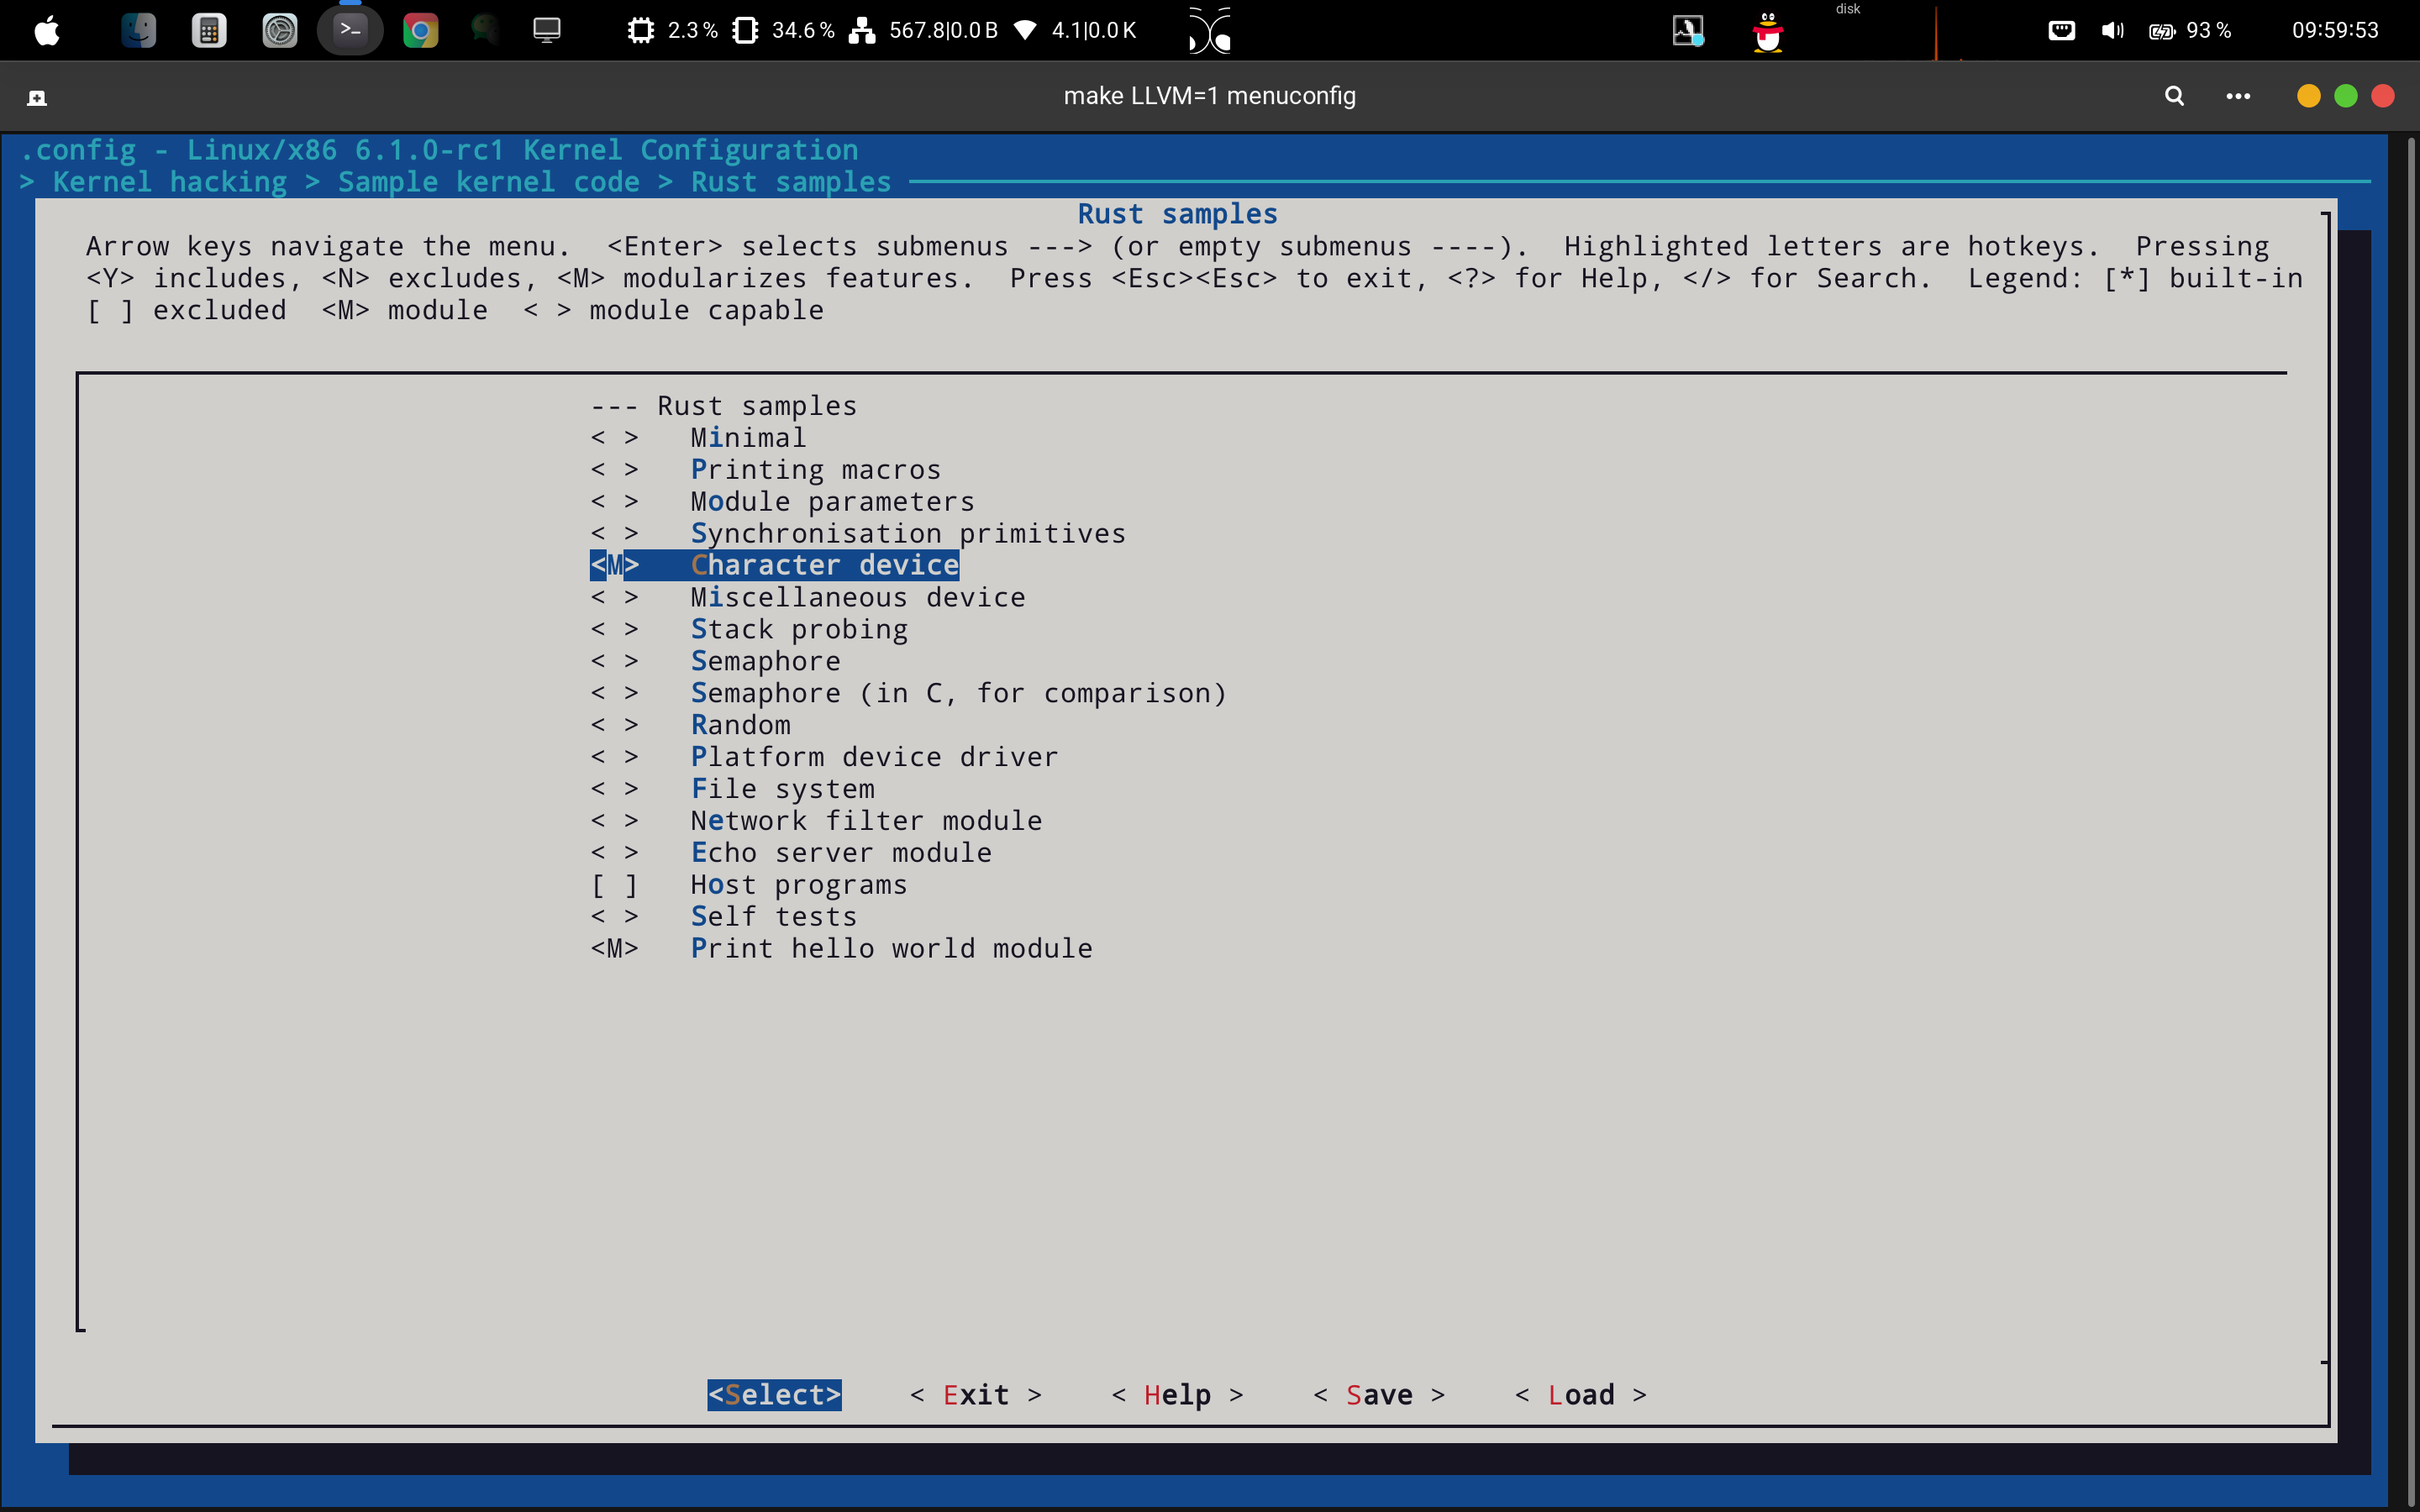Click the terminal search magnifier icon
Viewport: 2420px width, 1512px height.
pyautogui.click(x=2174, y=96)
